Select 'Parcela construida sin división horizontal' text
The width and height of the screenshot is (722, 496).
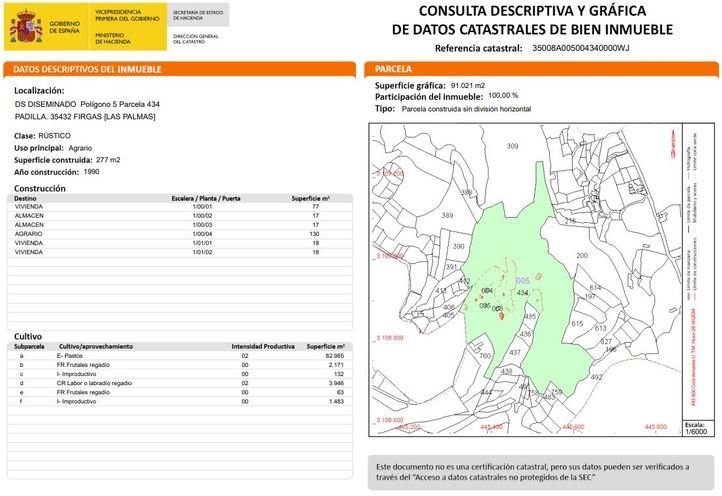pos(466,109)
